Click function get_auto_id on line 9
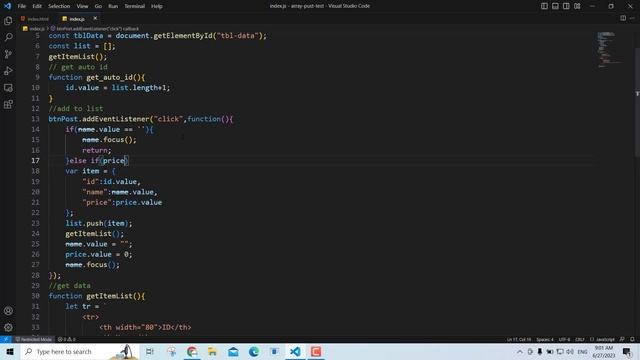Screen dimensions: 640x360 97,77
